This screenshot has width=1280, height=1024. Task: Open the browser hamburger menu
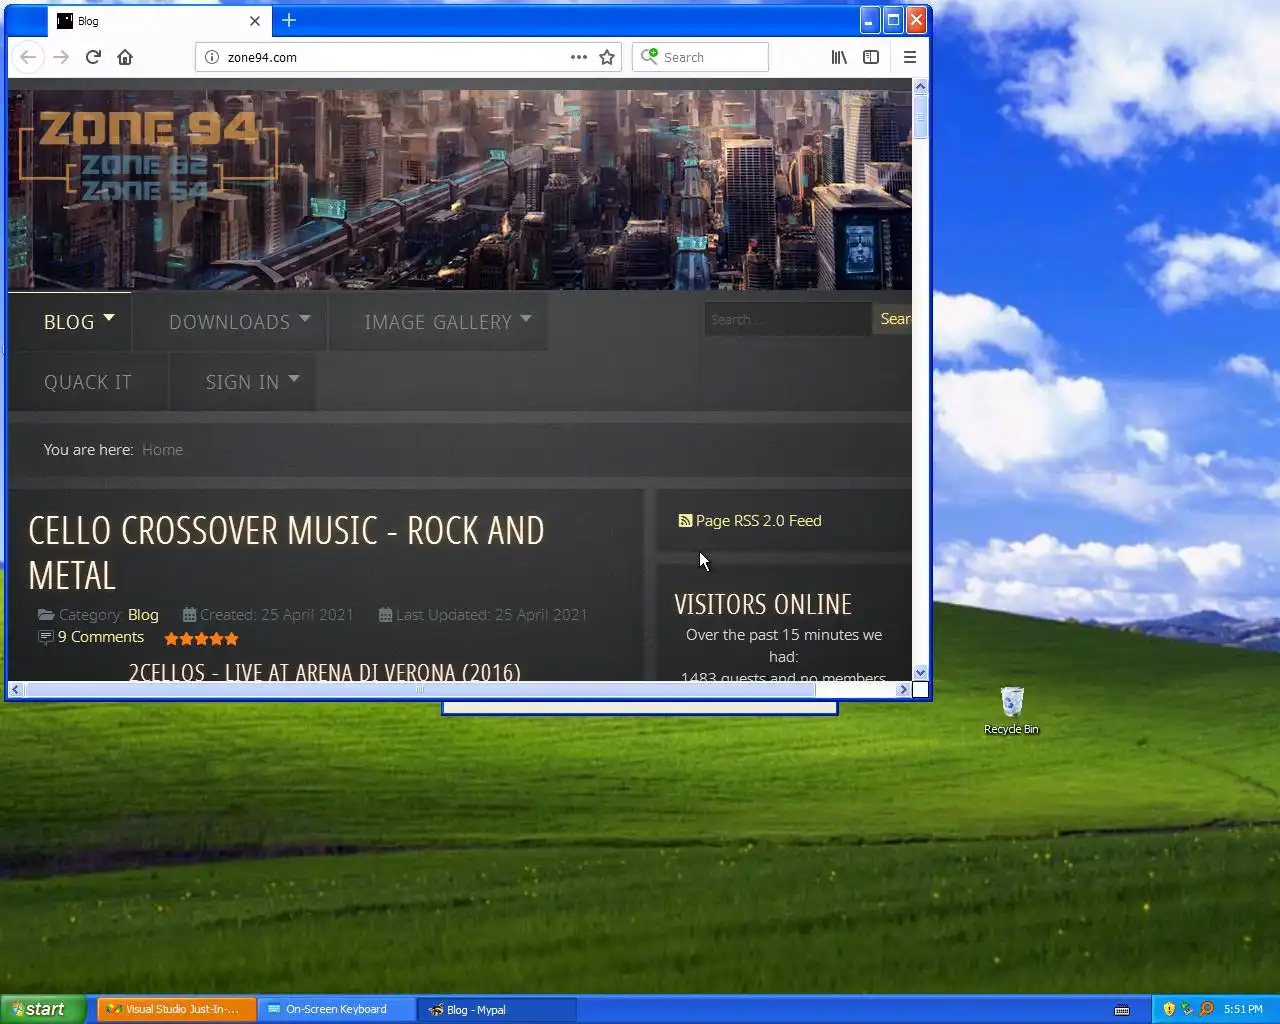tap(910, 57)
